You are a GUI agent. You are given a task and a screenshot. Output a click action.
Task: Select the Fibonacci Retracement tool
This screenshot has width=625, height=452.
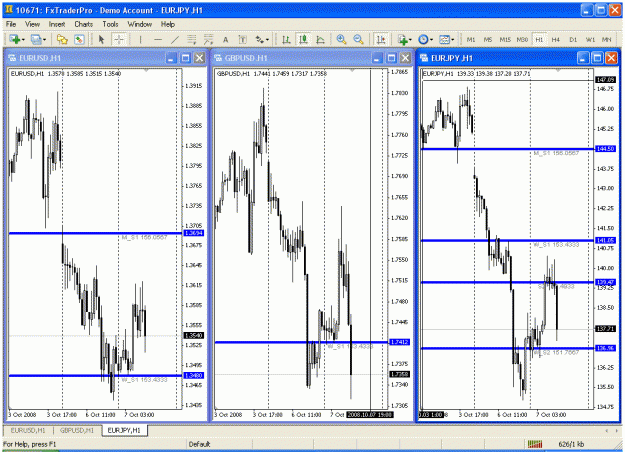[x=208, y=39]
